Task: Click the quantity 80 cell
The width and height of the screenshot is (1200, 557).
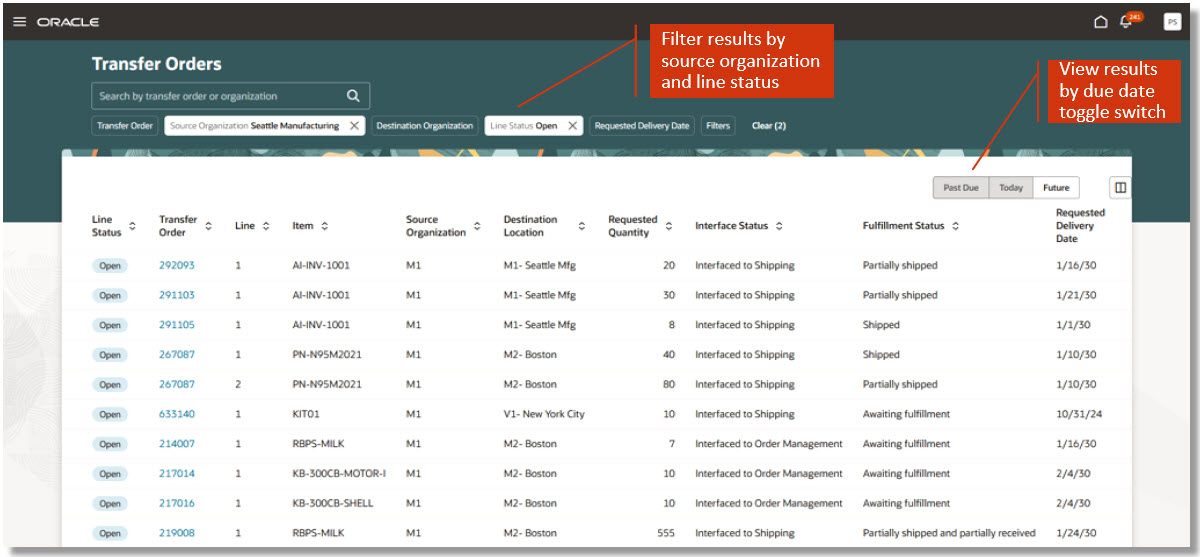Action: point(669,384)
